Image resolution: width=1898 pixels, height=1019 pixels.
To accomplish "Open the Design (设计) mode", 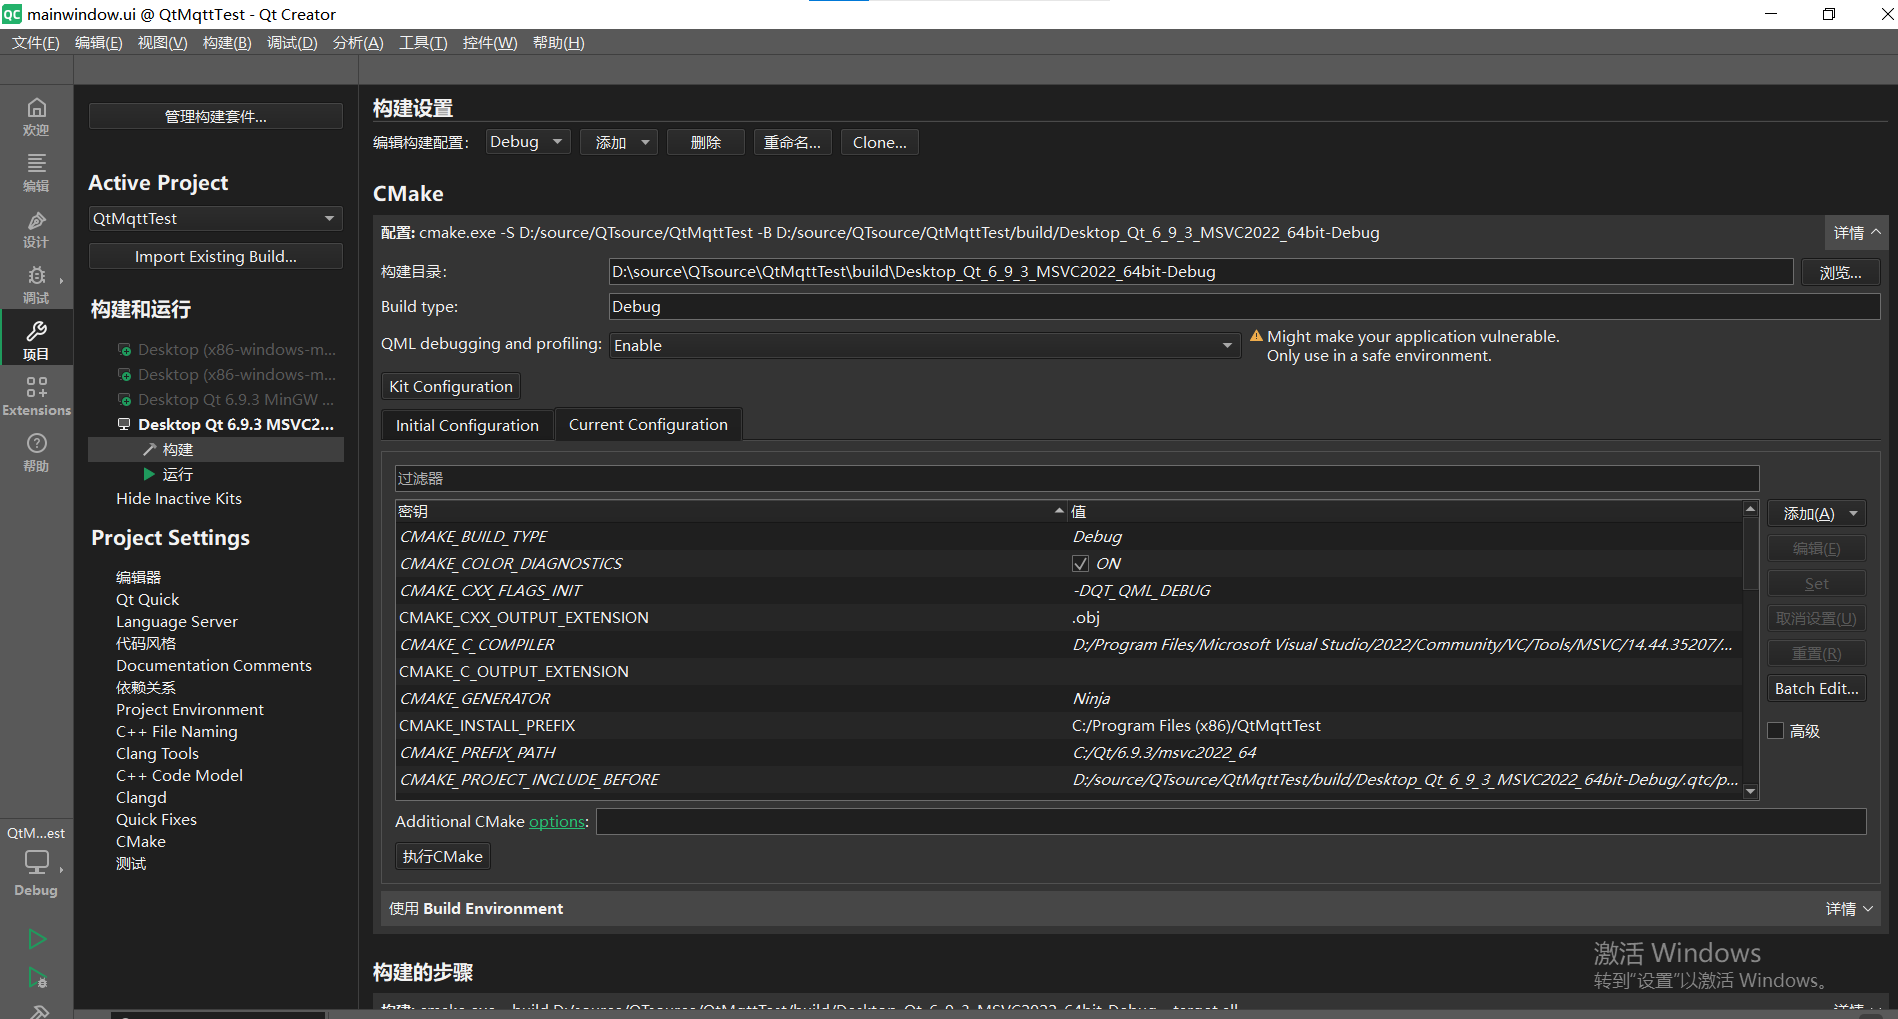I will click(x=36, y=228).
